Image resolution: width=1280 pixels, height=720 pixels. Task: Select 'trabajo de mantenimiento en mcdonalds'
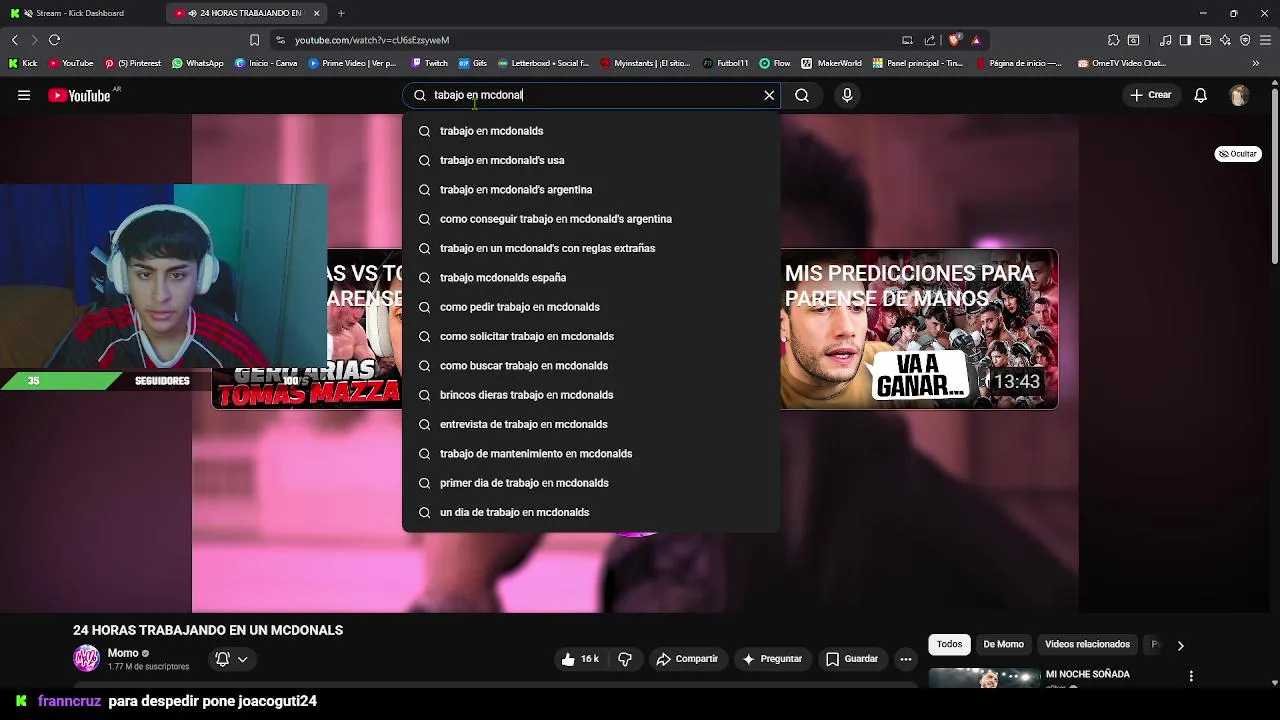[x=591, y=453]
